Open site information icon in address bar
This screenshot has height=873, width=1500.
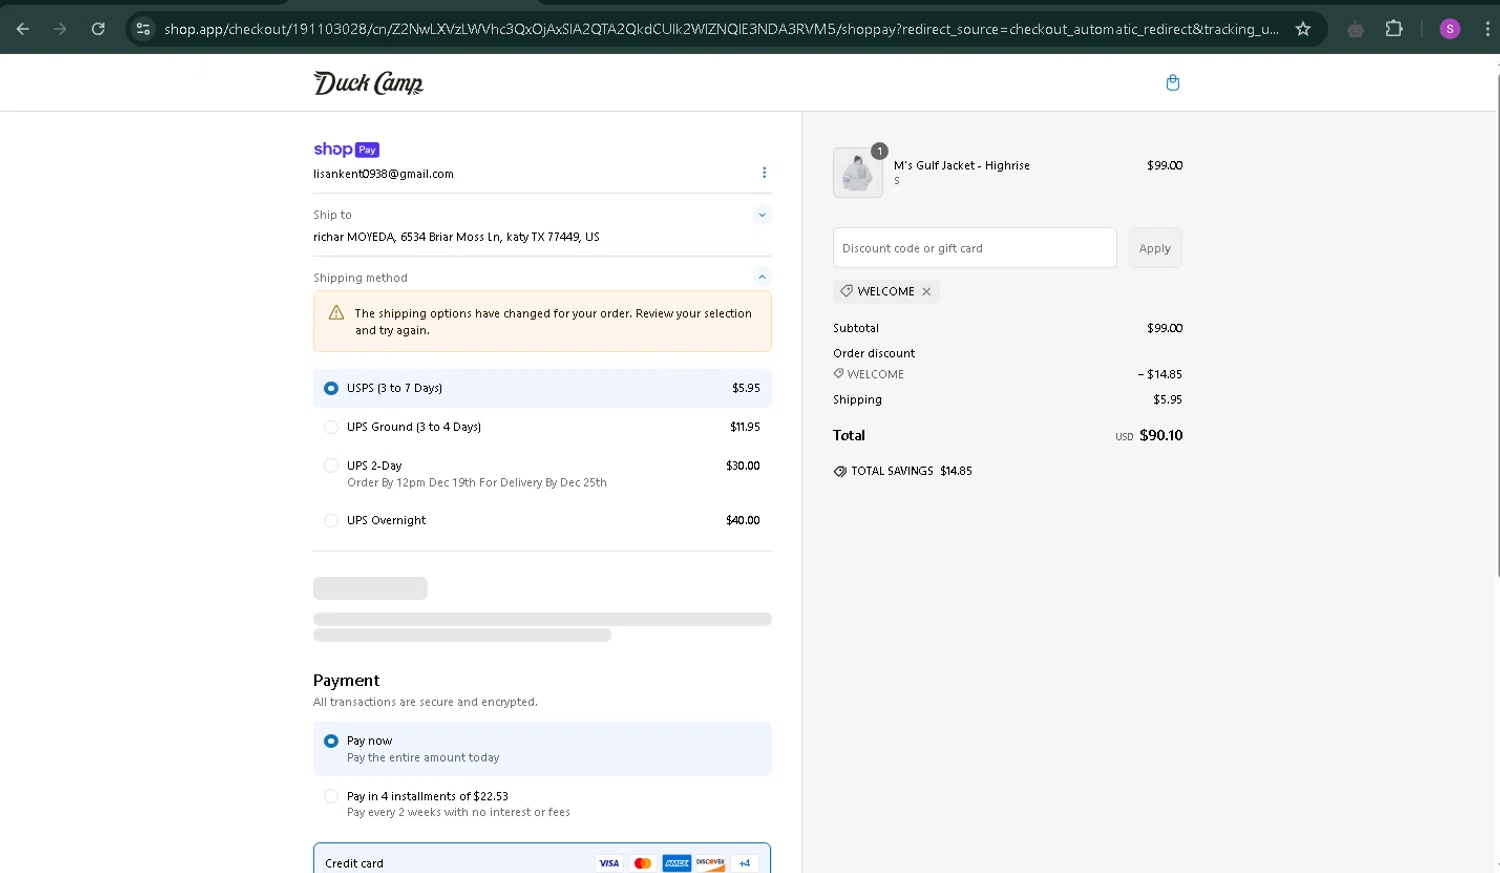[x=143, y=29]
